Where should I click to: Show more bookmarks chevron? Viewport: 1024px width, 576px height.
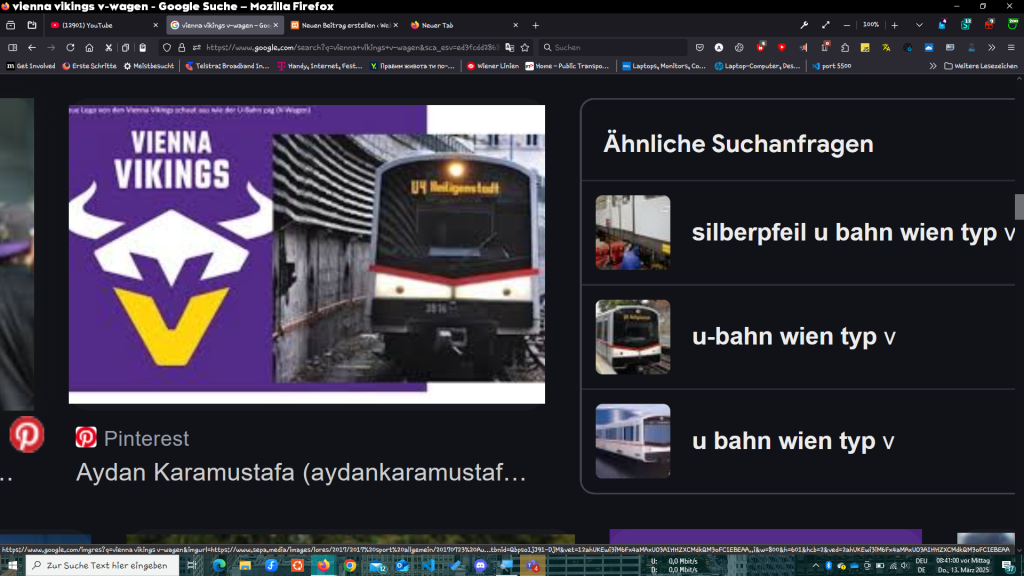pyautogui.click(x=933, y=66)
